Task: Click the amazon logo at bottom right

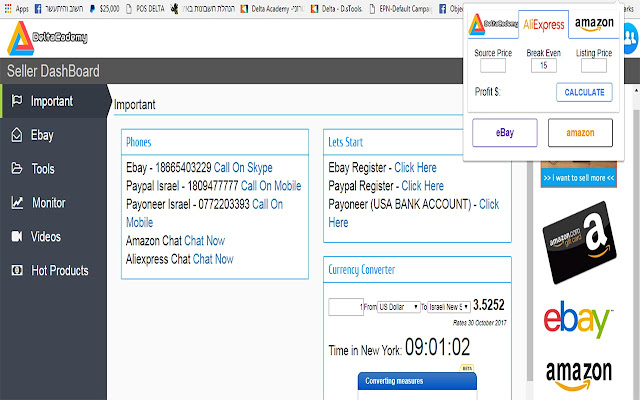Action: (579, 376)
